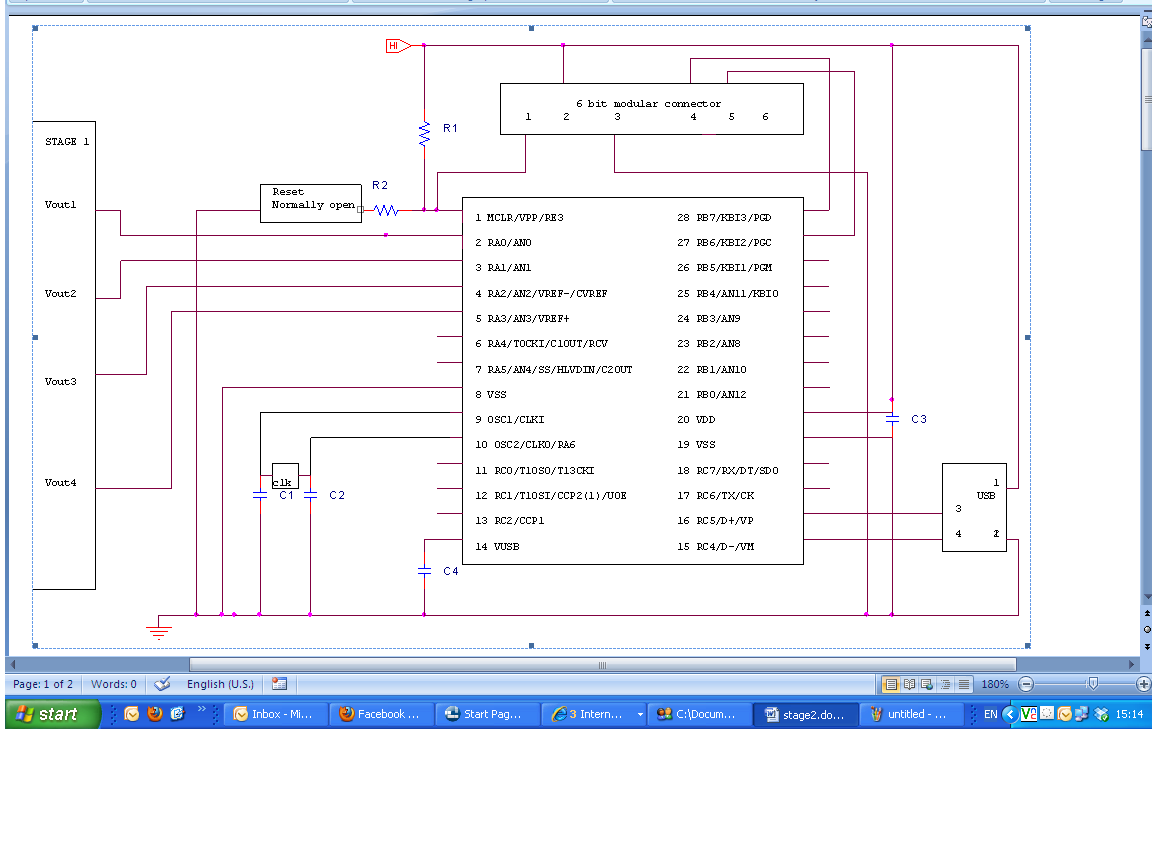The height and width of the screenshot is (864, 1152).
Task: Launch Firefox from Quick Launch
Action: coord(154,714)
